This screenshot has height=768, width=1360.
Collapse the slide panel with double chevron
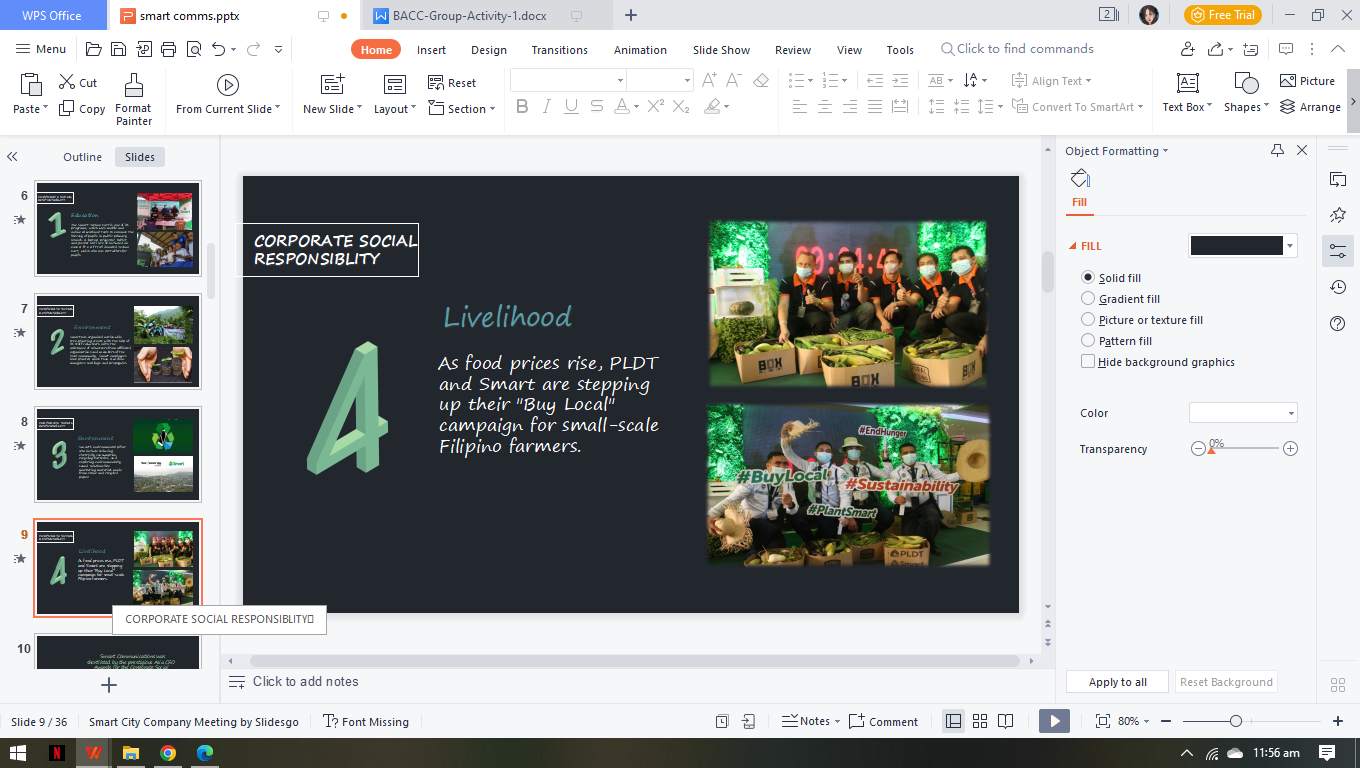pos(12,157)
